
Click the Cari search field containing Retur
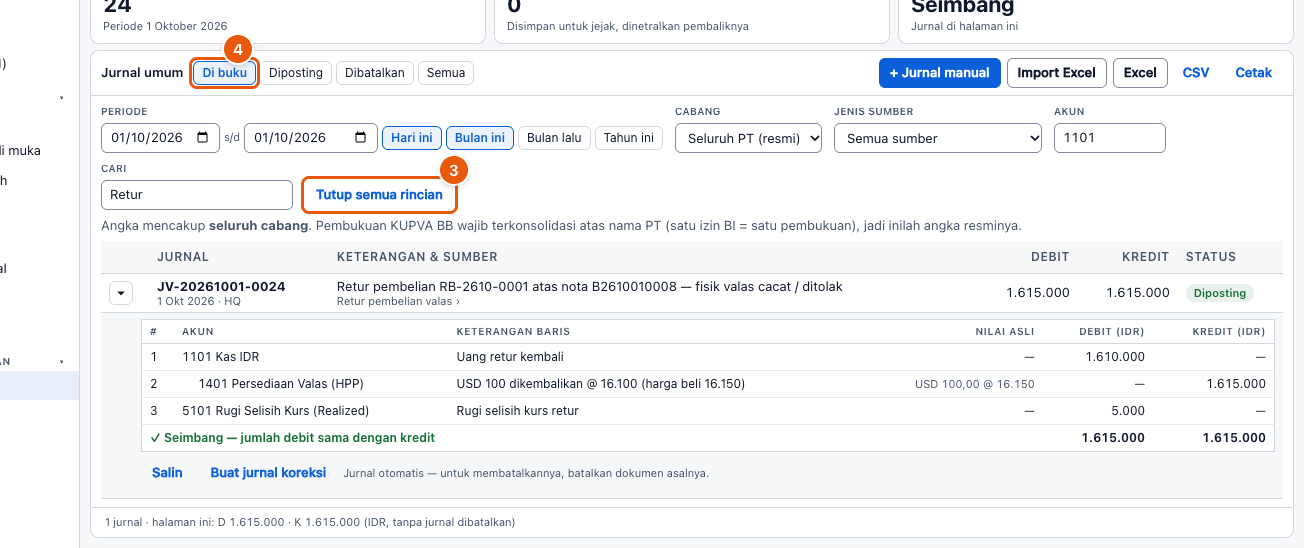(196, 195)
